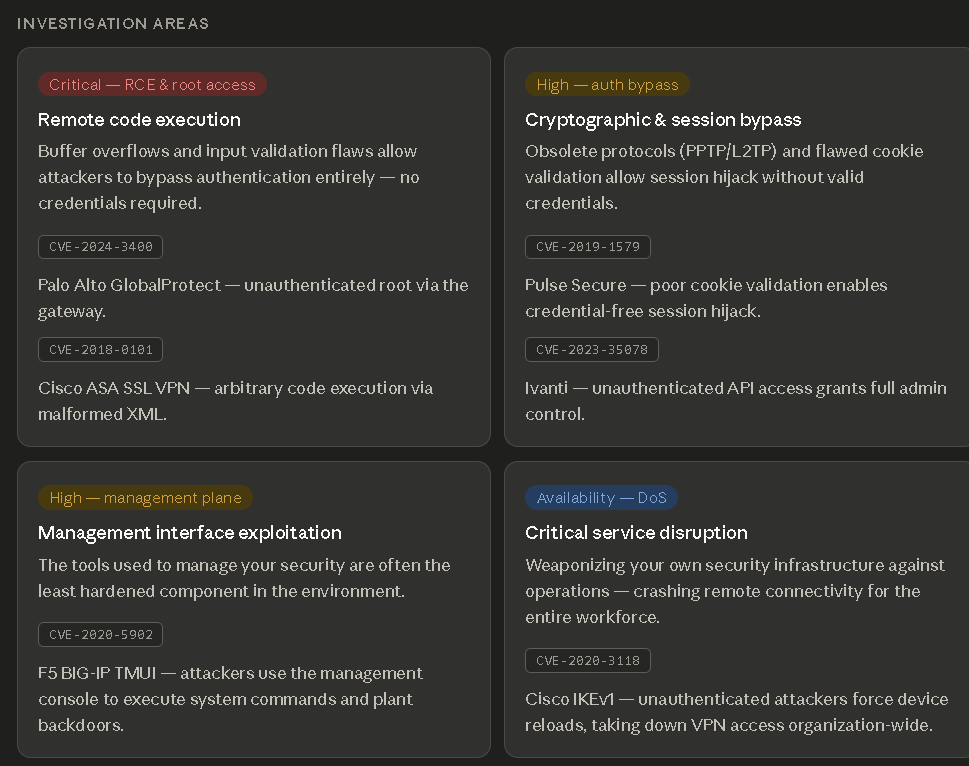Select the Cisco IKEv1 device reload text

point(736,712)
